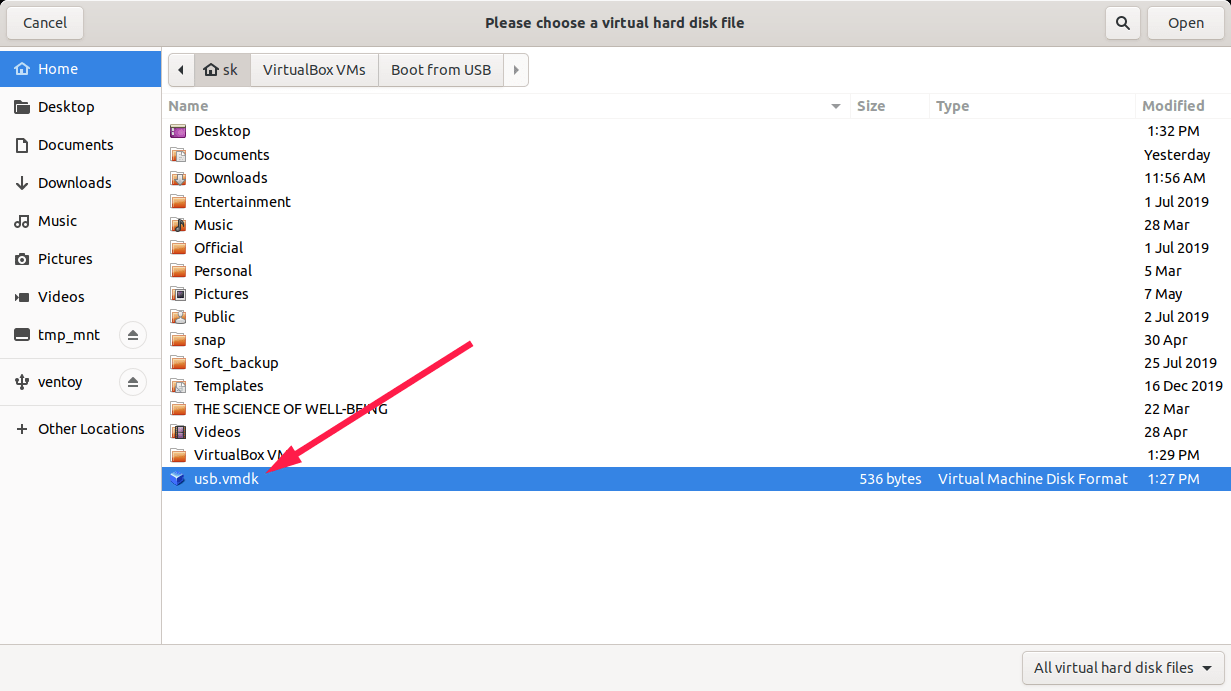Sort files by the Modified column
The image size is (1231, 691).
pos(1173,106)
